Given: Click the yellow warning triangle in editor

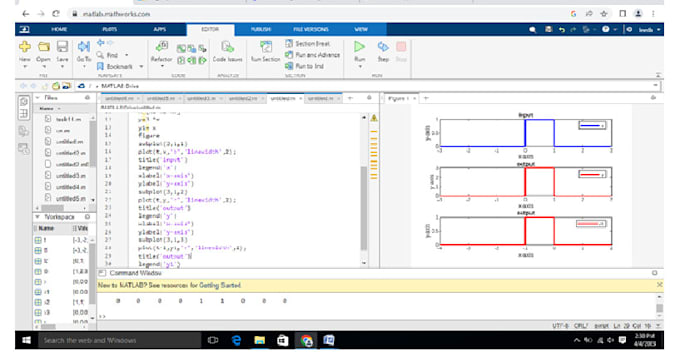Looking at the screenshot, I should tap(374, 117).
